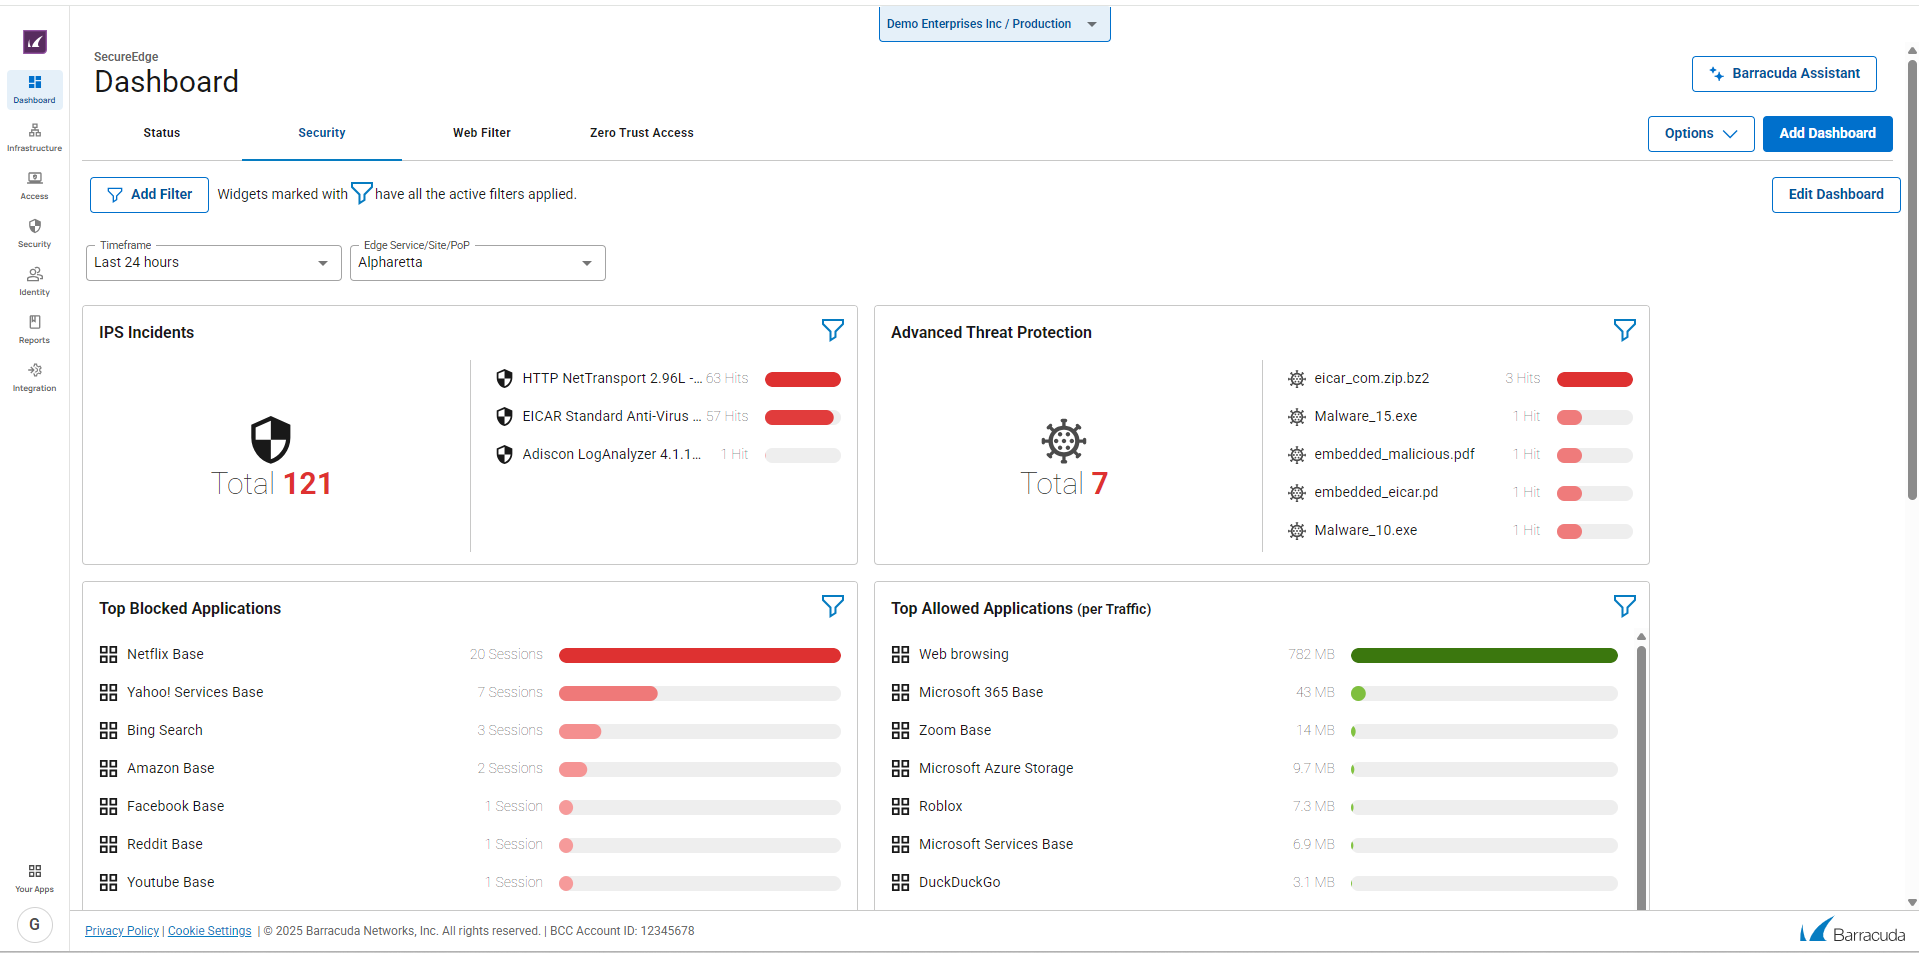Open the Integration sidebar section
1919x953 pixels.
click(34, 378)
